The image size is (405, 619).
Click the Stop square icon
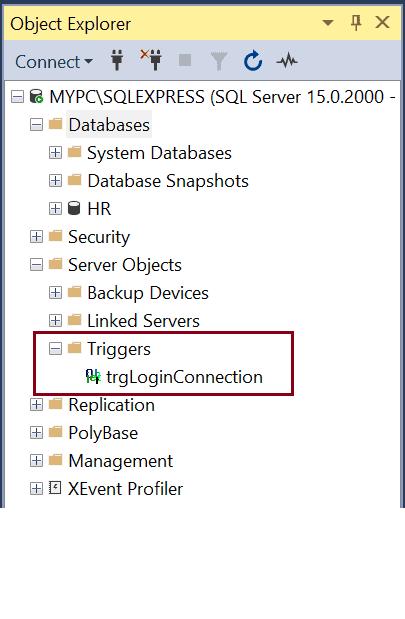[x=185, y=61]
